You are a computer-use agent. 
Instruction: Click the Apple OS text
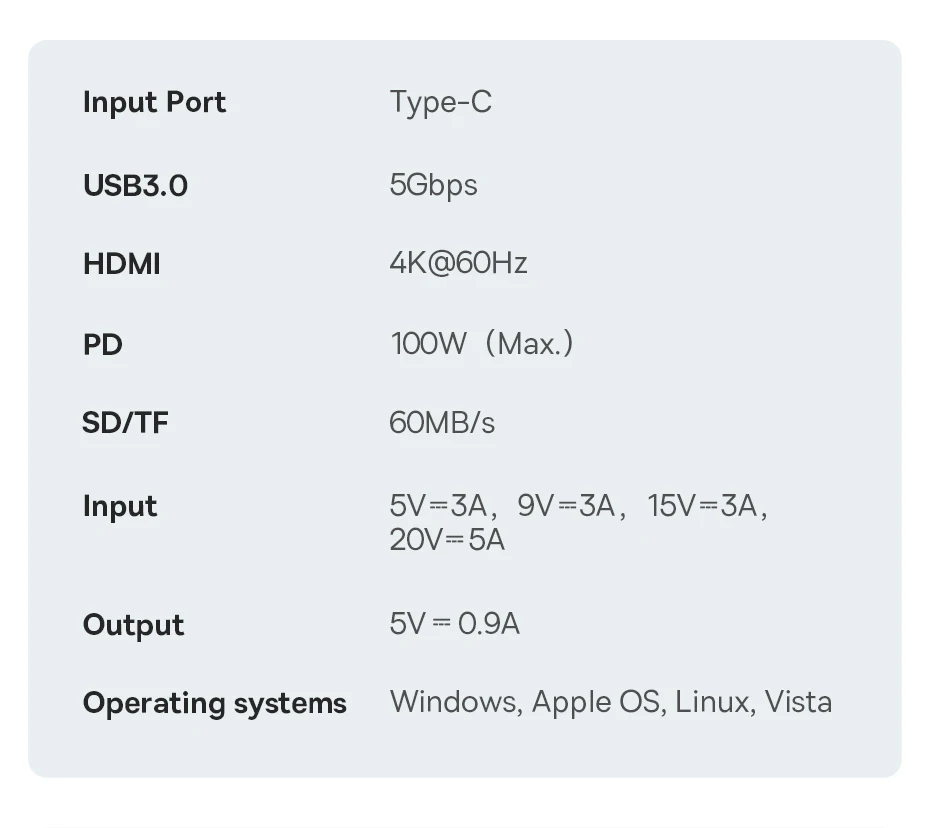(x=596, y=702)
